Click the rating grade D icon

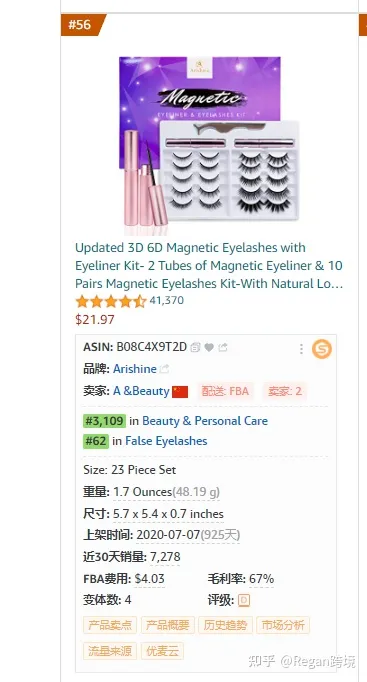(x=244, y=601)
